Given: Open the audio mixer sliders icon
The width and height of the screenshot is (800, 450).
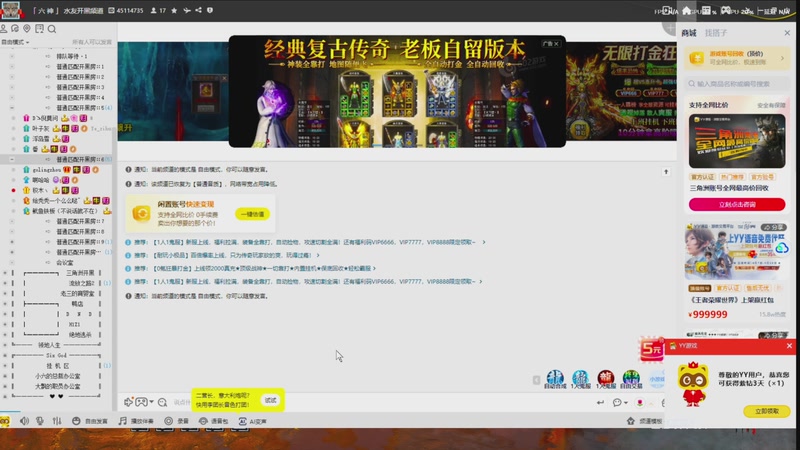Looking at the screenshot, I should point(57,421).
